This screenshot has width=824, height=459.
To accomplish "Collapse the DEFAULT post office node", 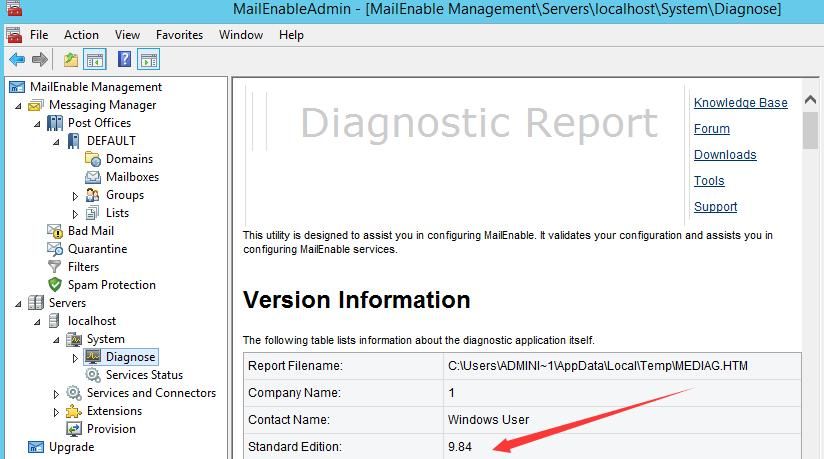I will [56, 141].
